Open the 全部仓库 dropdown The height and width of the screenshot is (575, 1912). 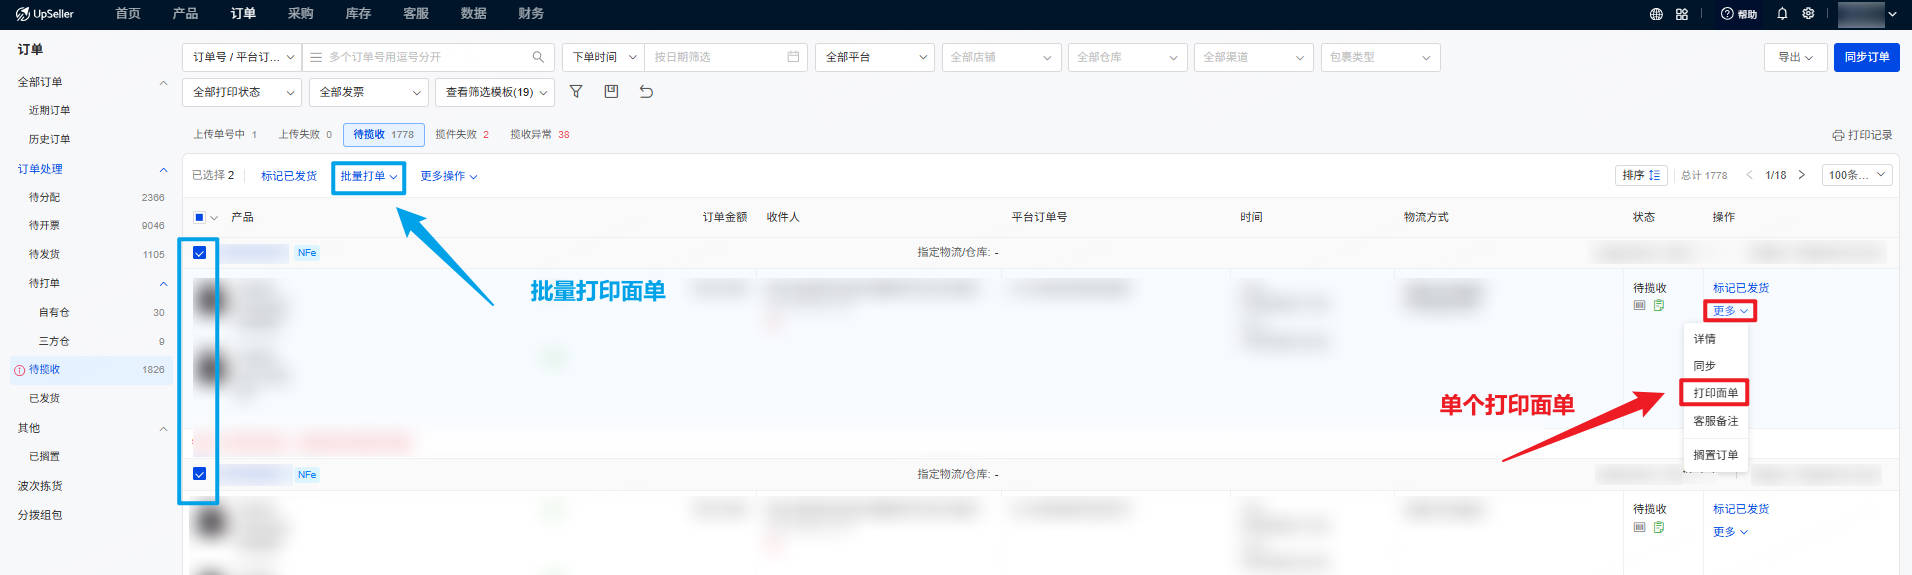(1127, 57)
